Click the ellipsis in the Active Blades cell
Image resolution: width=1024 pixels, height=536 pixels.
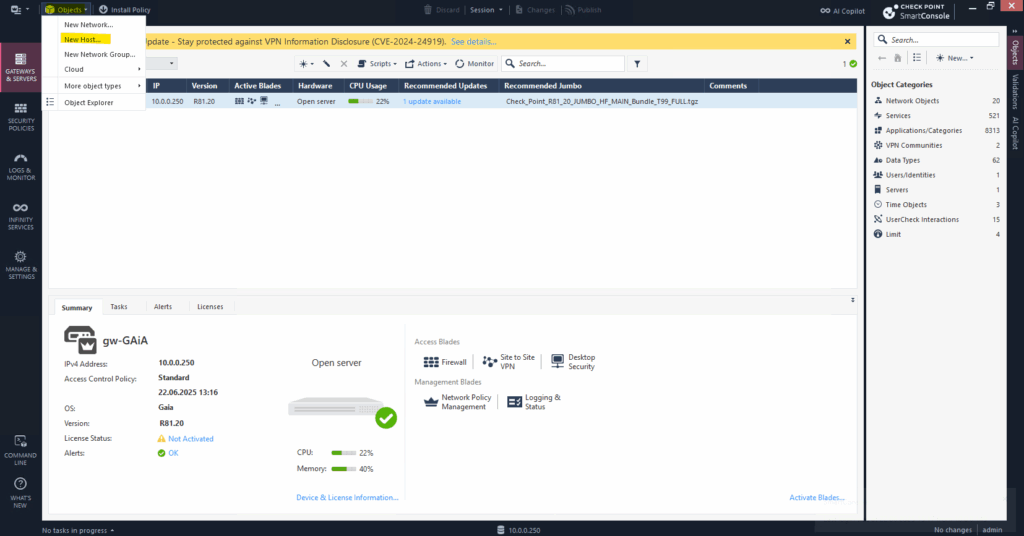coord(278,103)
